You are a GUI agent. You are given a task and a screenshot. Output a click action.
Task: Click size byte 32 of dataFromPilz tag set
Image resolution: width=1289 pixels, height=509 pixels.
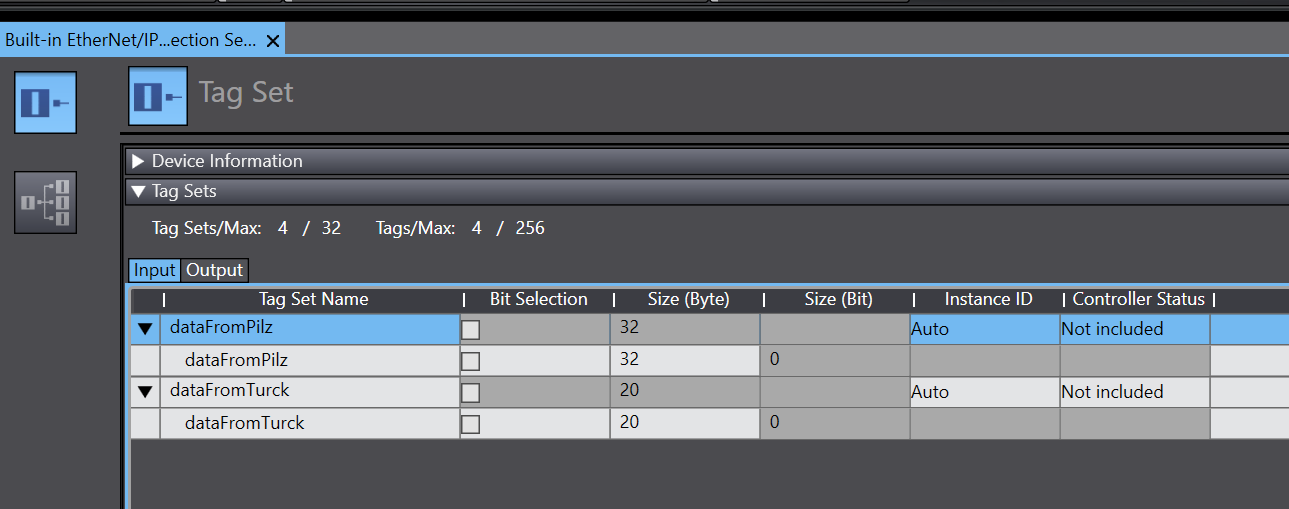[x=685, y=329]
